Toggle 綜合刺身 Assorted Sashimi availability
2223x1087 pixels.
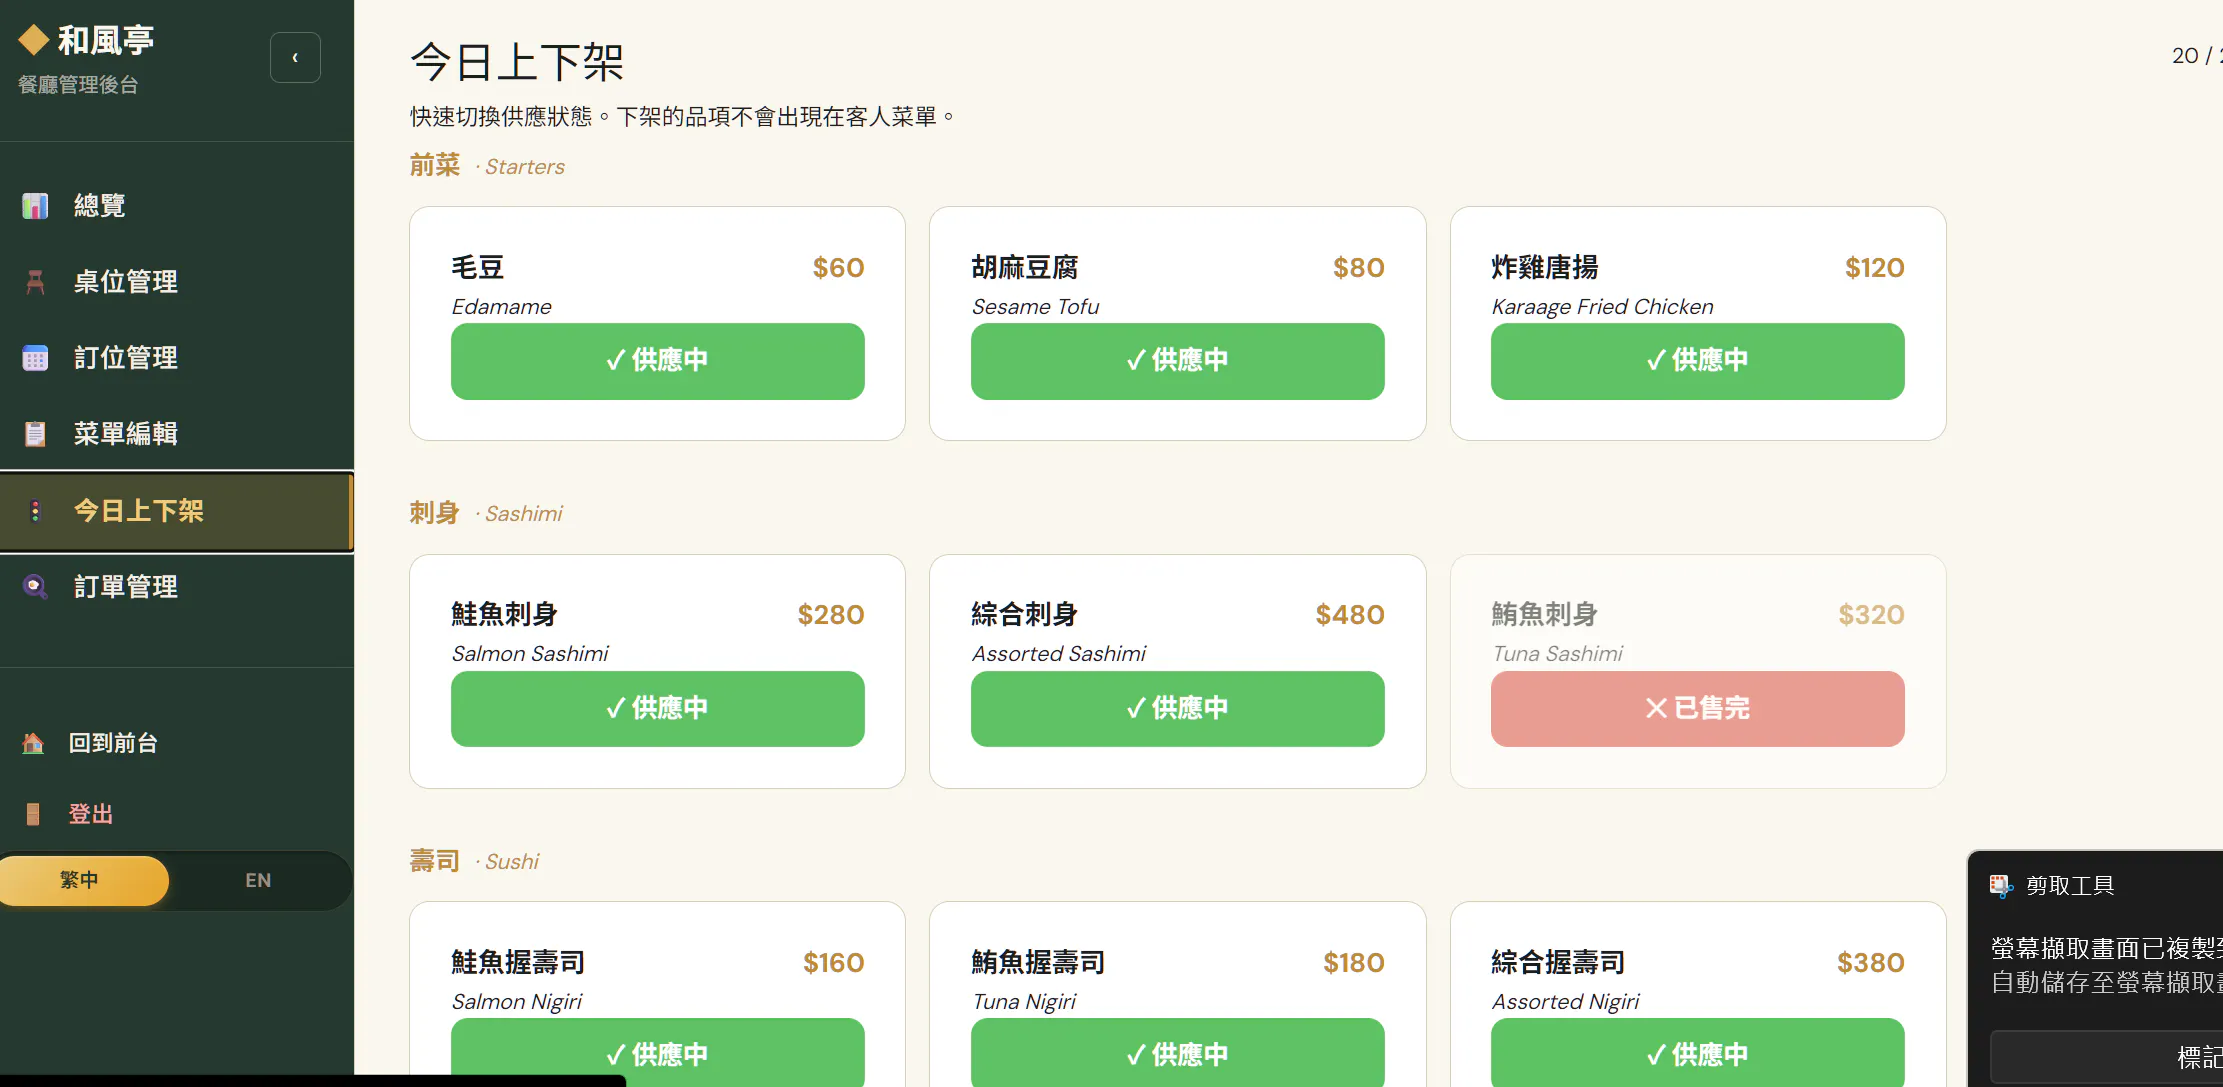pos(1178,709)
